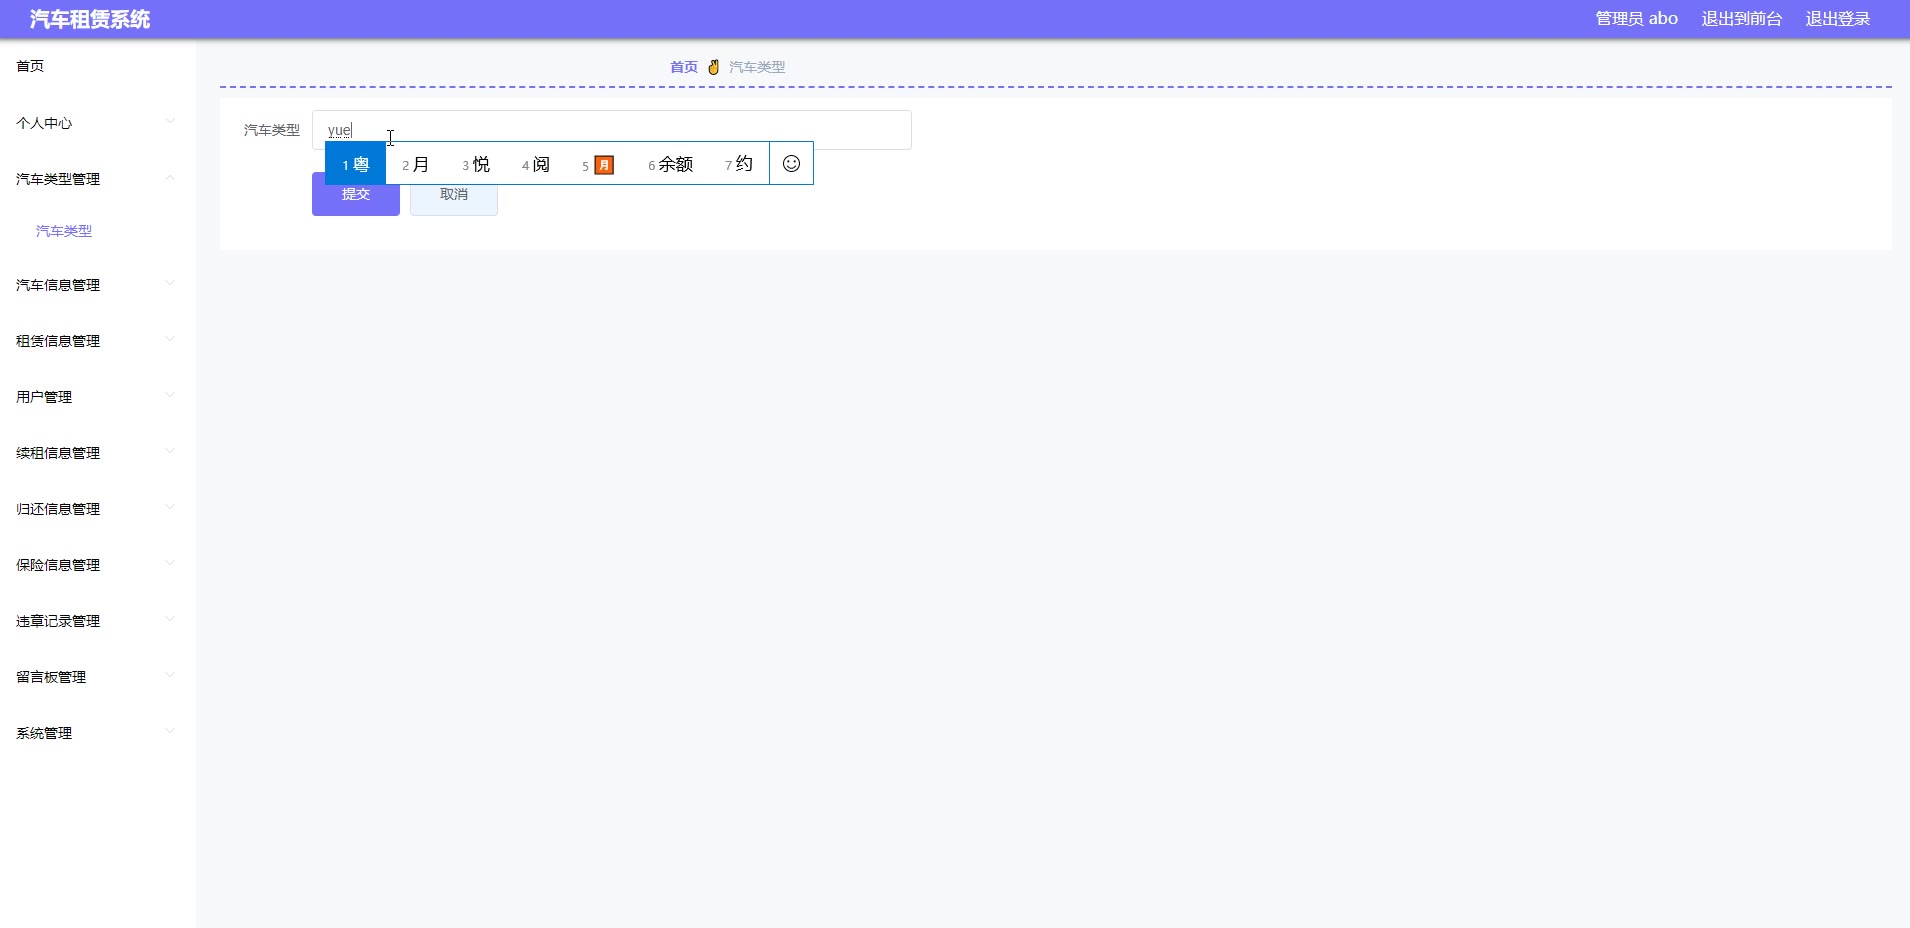The height and width of the screenshot is (928, 1910).
Task: Choose IME candidate 1 粤
Action: click(355, 164)
